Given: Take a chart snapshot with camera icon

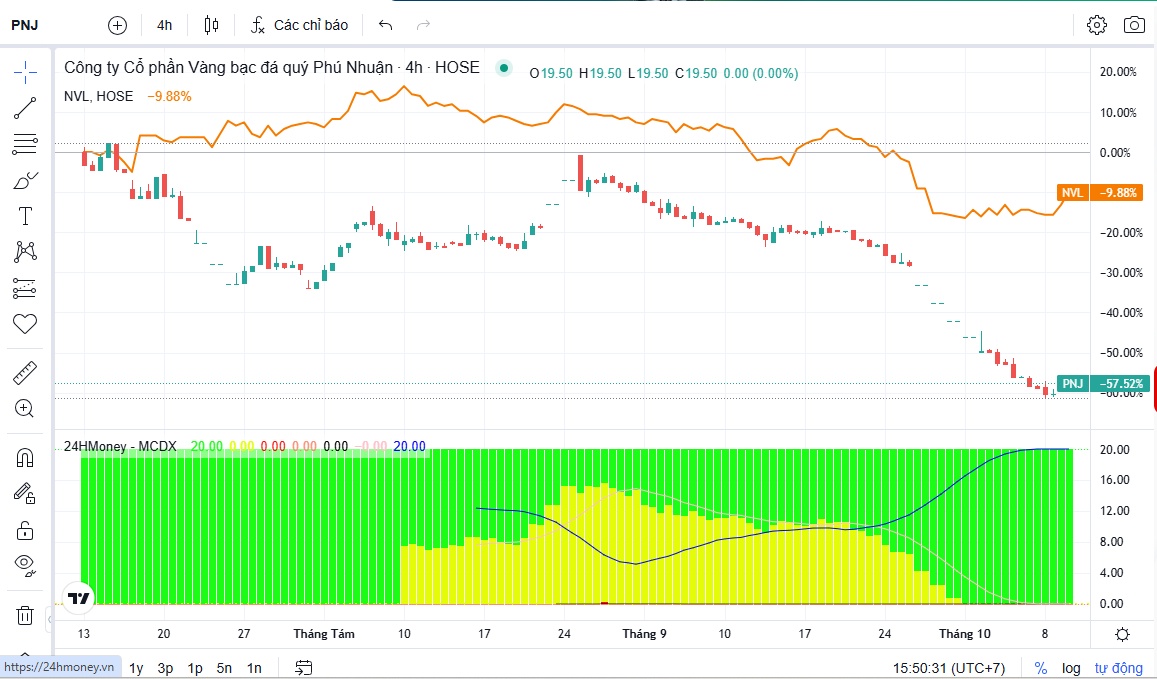Looking at the screenshot, I should click(1134, 25).
